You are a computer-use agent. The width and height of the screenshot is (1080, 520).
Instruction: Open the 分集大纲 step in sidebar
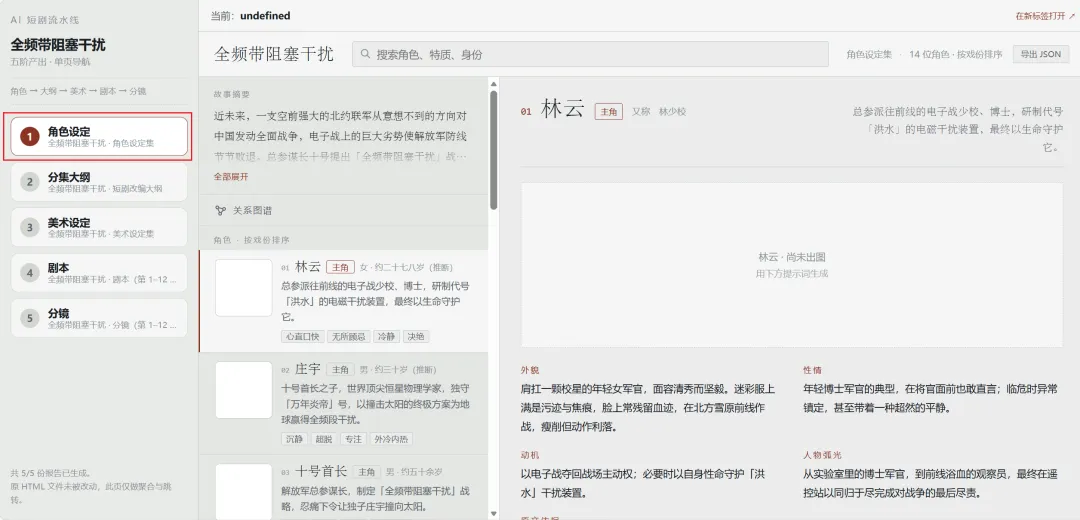99,182
